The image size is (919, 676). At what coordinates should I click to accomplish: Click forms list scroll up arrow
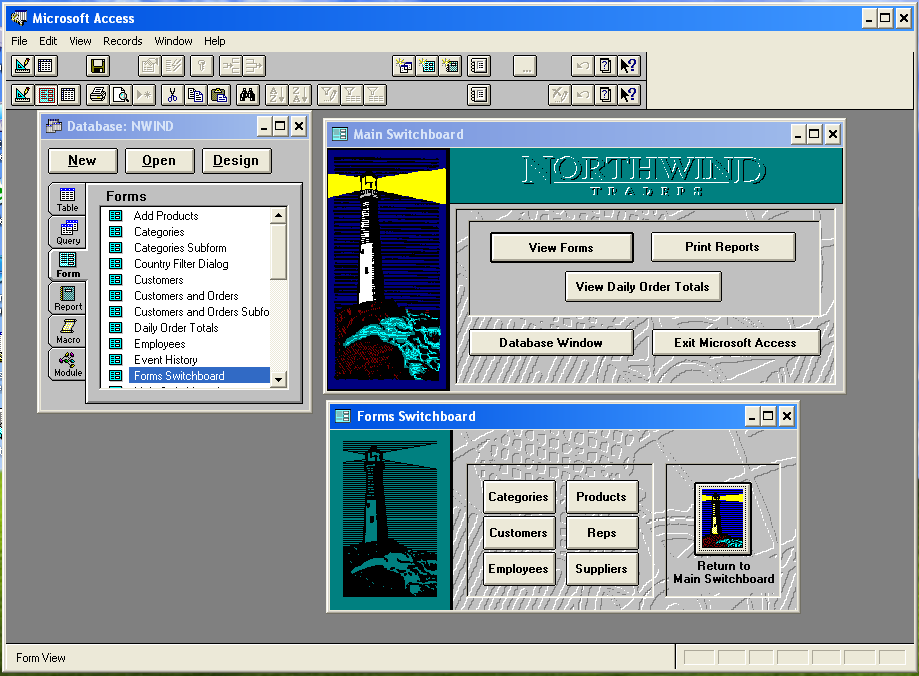(x=278, y=215)
